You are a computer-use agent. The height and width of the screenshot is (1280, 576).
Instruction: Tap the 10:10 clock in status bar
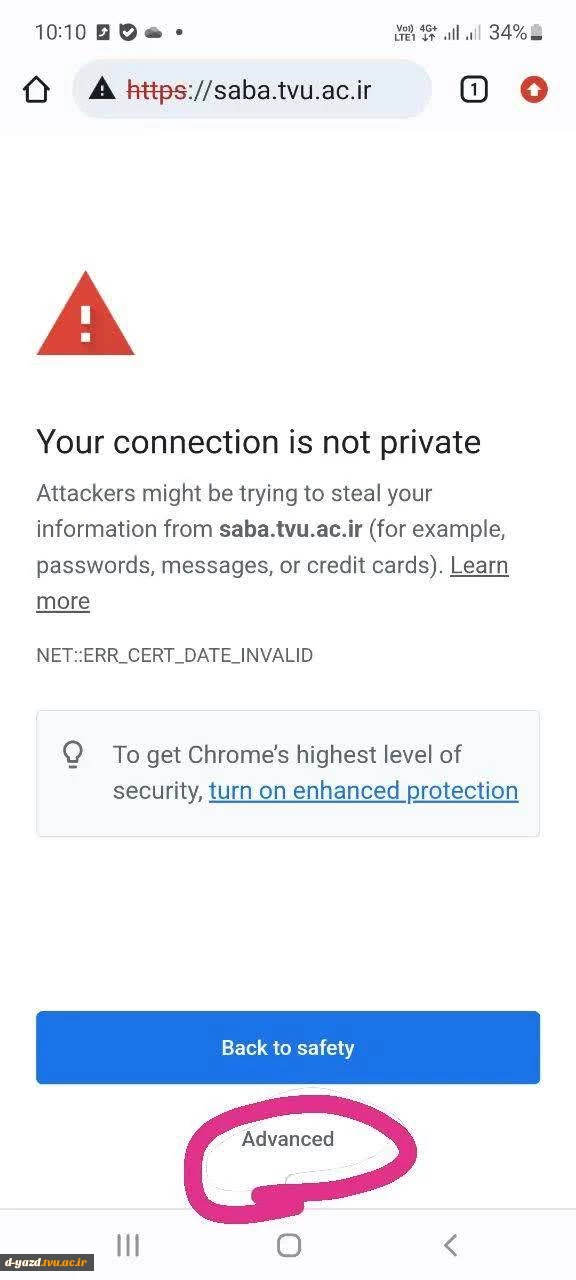[61, 33]
